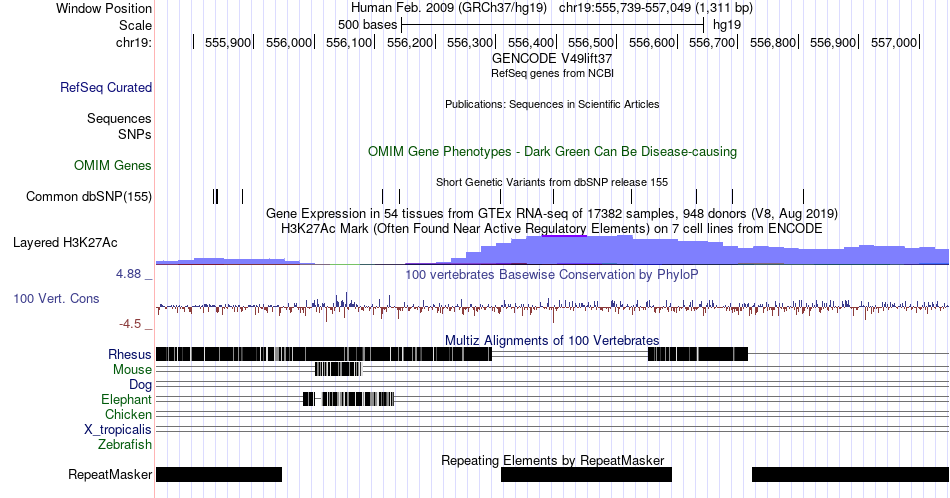Image resolution: width=950 pixels, height=498 pixels.
Task: Click the OMIM Genes track label
Action: pos(113,165)
